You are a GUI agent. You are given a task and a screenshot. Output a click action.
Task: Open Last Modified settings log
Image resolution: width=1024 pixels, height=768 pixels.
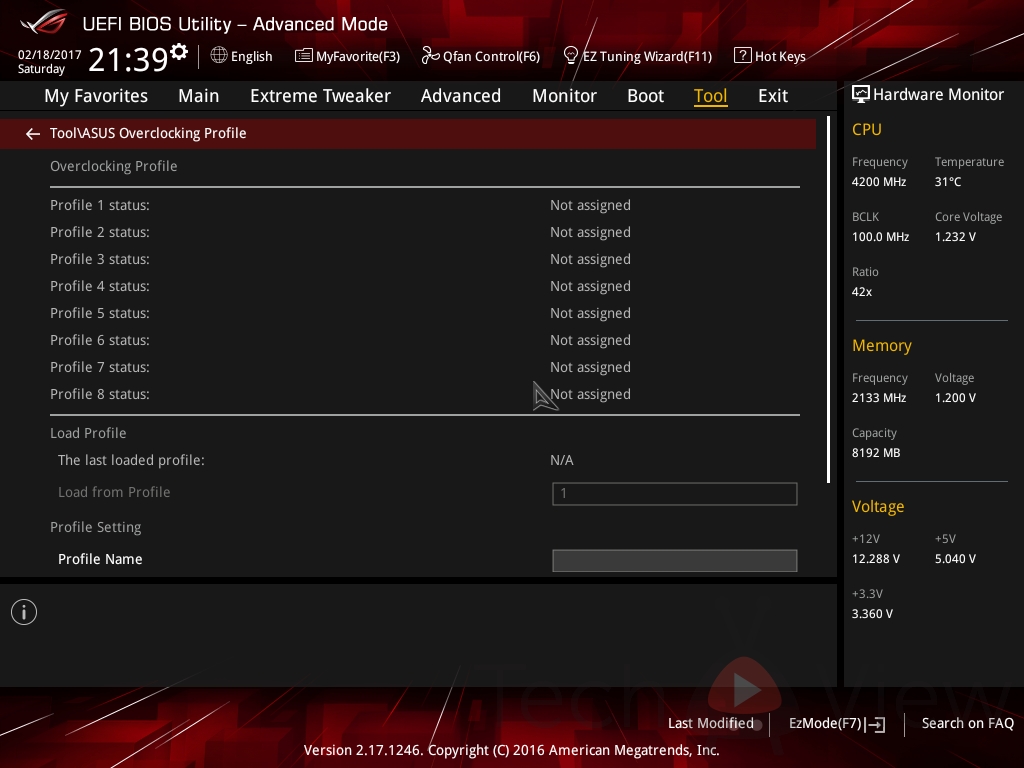[x=711, y=724]
